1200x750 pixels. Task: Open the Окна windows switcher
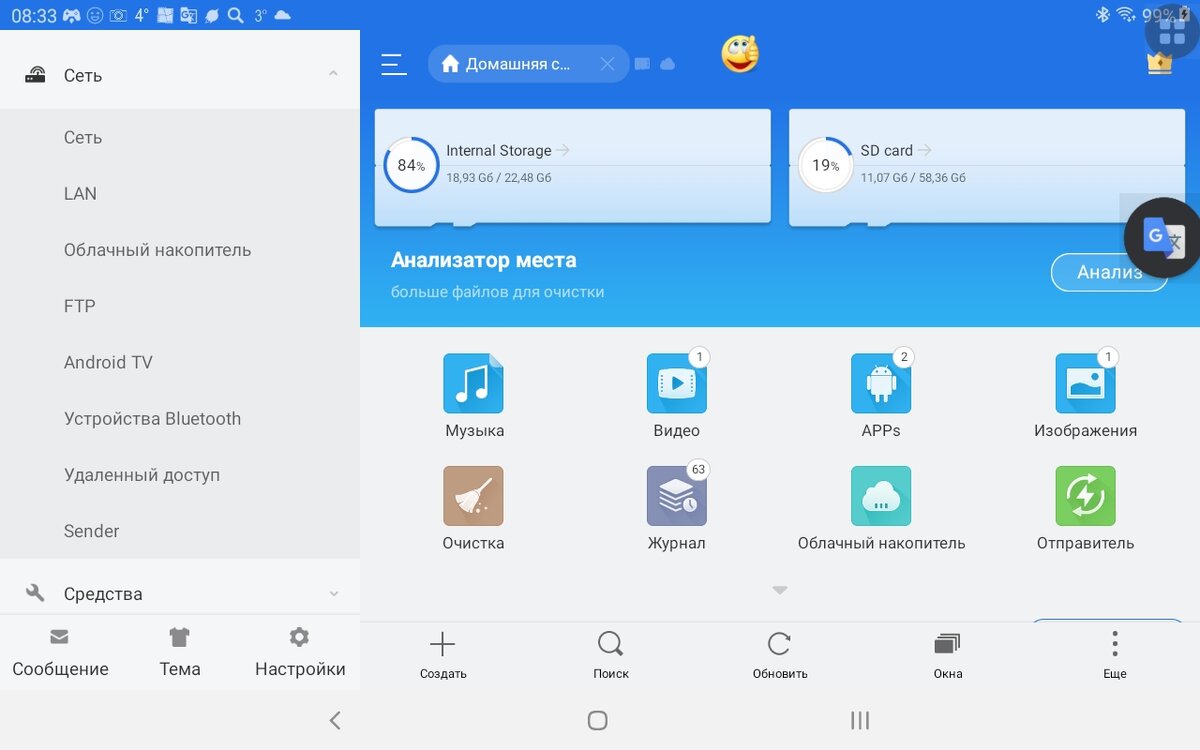pos(947,655)
